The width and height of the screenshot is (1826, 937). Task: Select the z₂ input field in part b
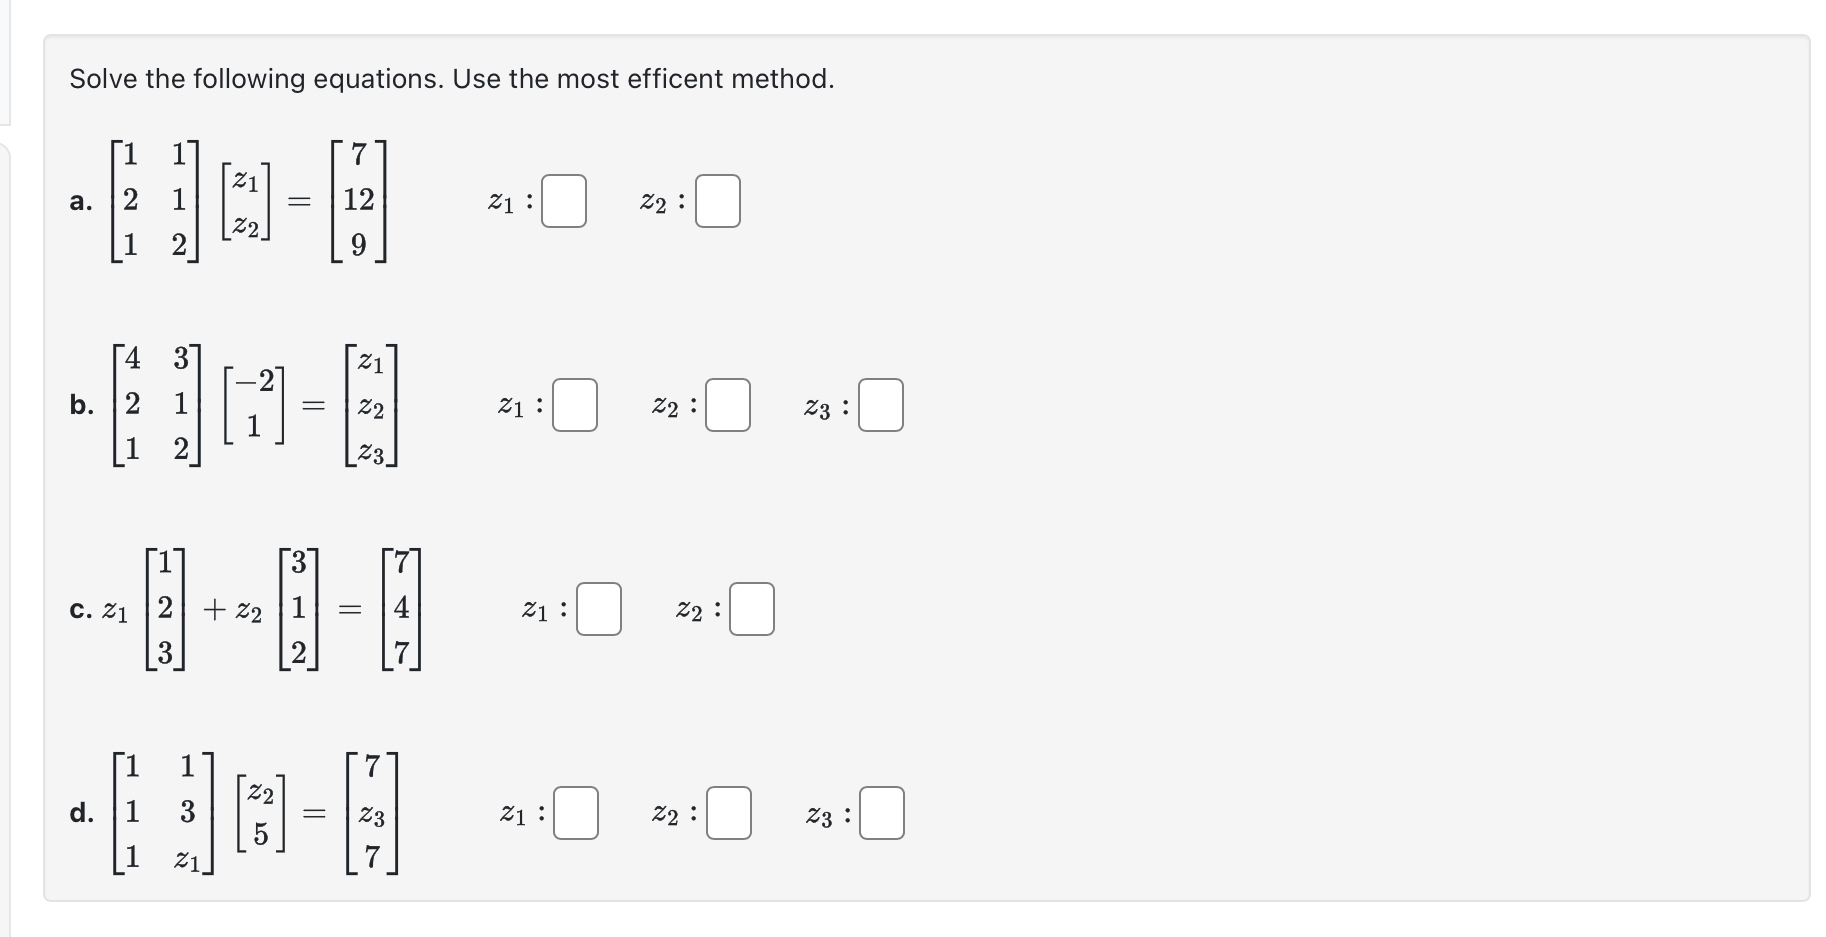tap(728, 406)
